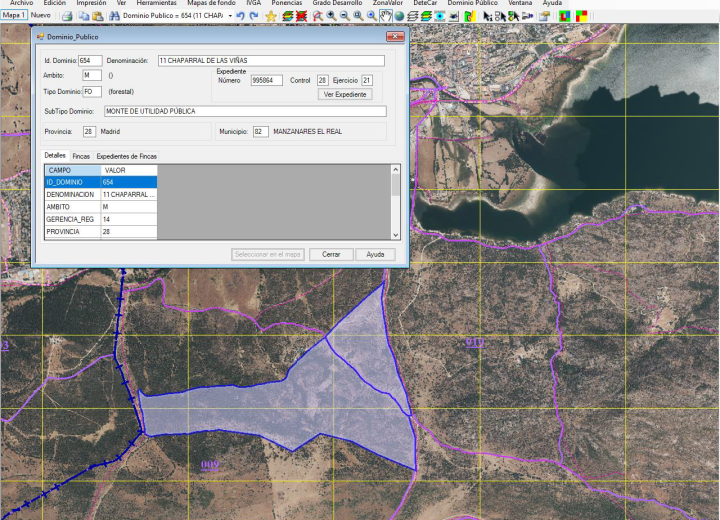Switch to Expedientes de Fincas tab

click(x=127, y=156)
